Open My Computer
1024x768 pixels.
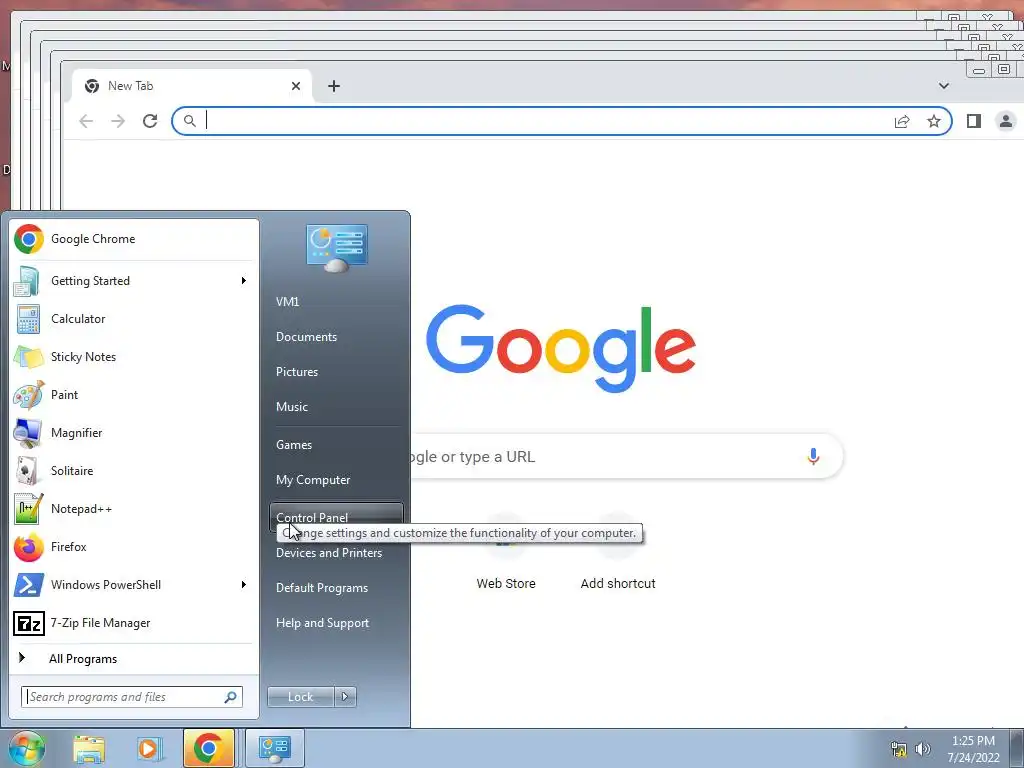(x=336, y=480)
